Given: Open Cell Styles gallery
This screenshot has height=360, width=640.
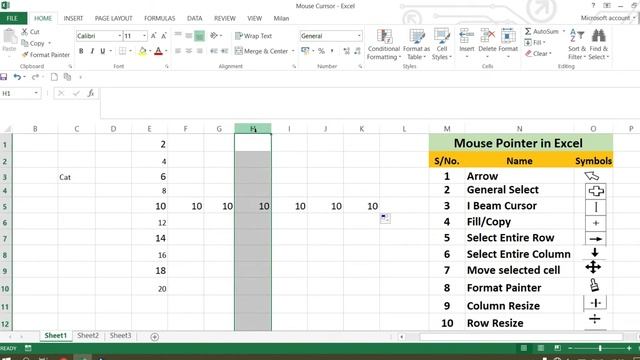Looking at the screenshot, I should point(442,44).
